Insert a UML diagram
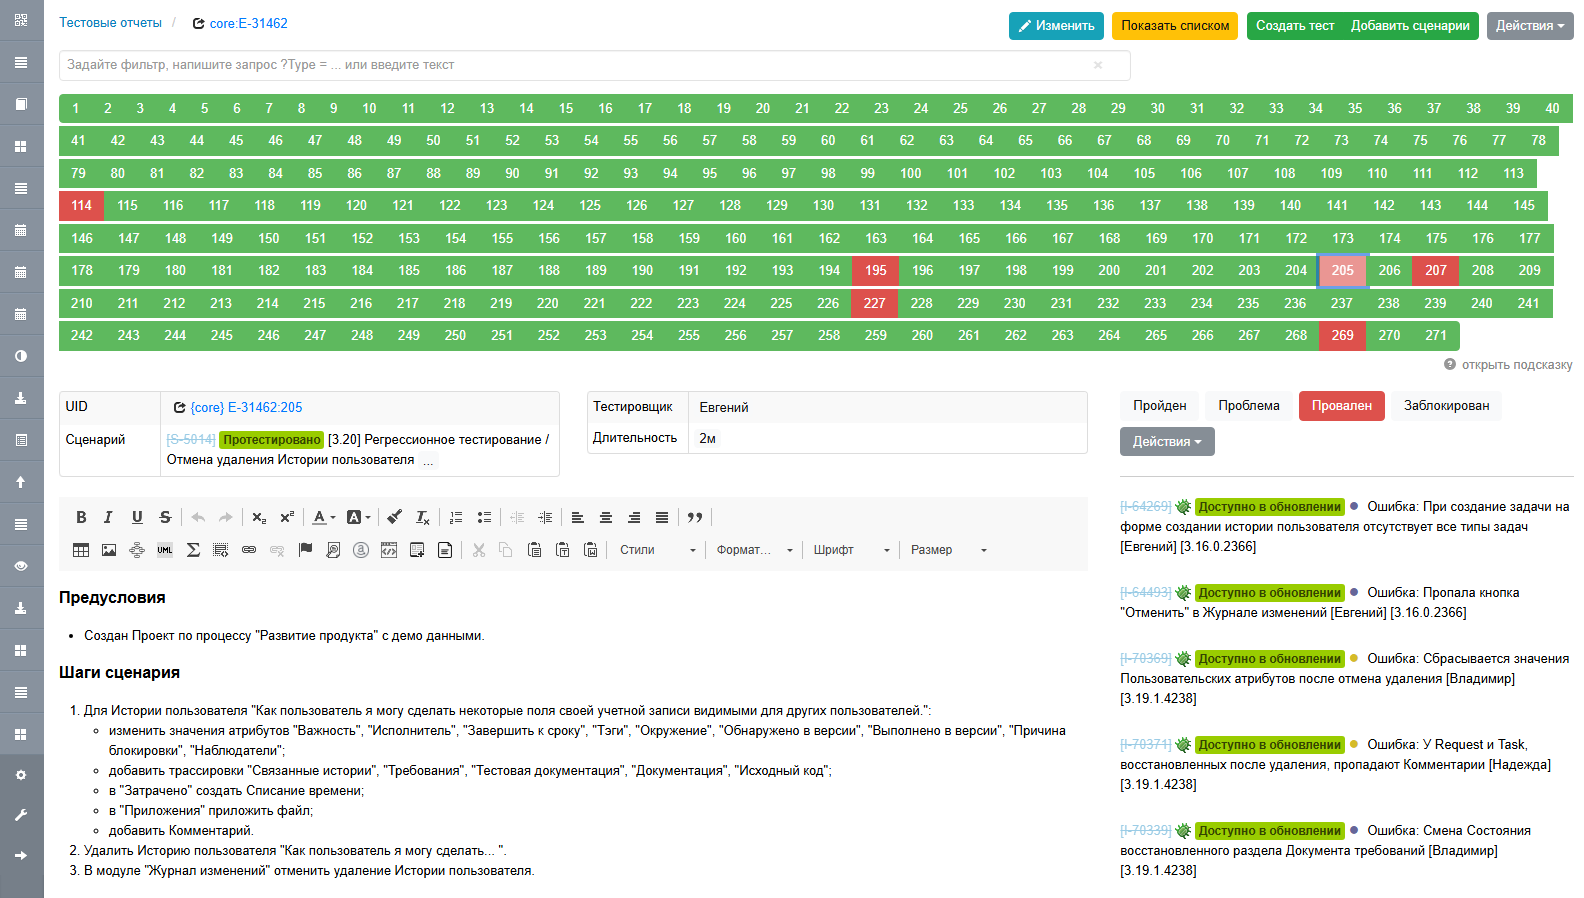This screenshot has width=1584, height=898. (x=165, y=550)
